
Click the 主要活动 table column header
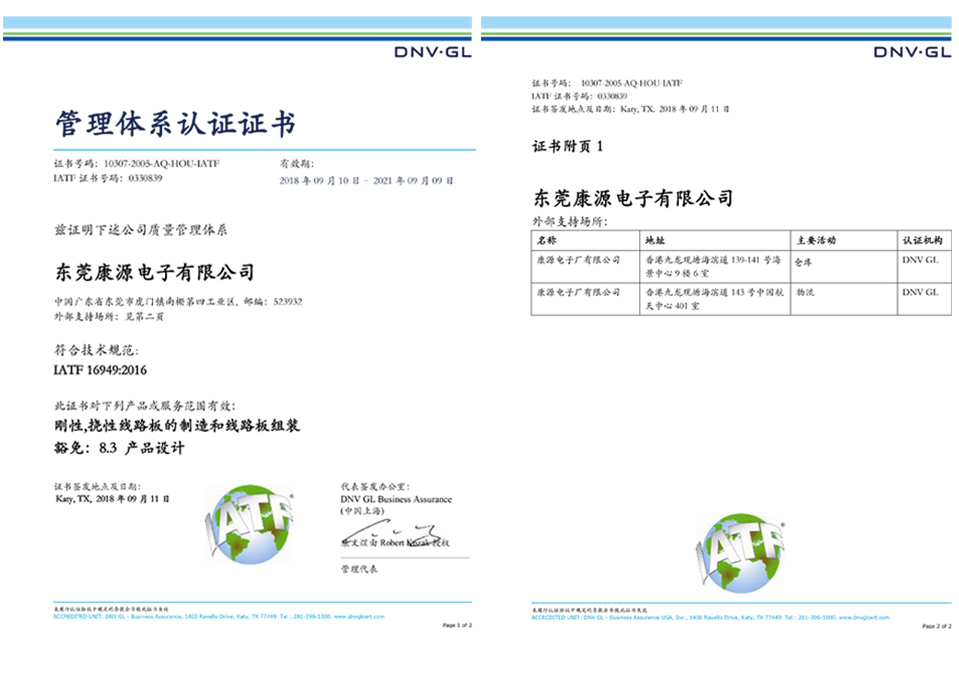815,241
